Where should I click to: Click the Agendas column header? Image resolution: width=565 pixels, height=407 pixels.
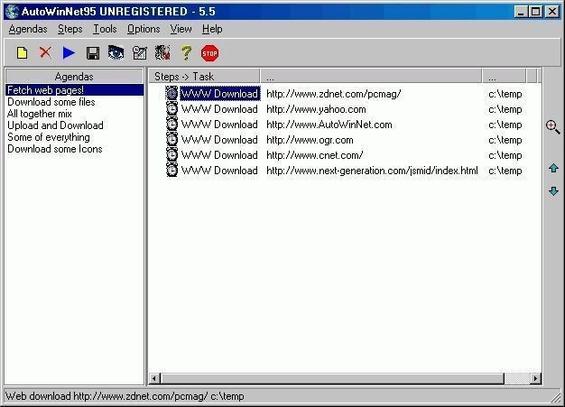tap(74, 76)
